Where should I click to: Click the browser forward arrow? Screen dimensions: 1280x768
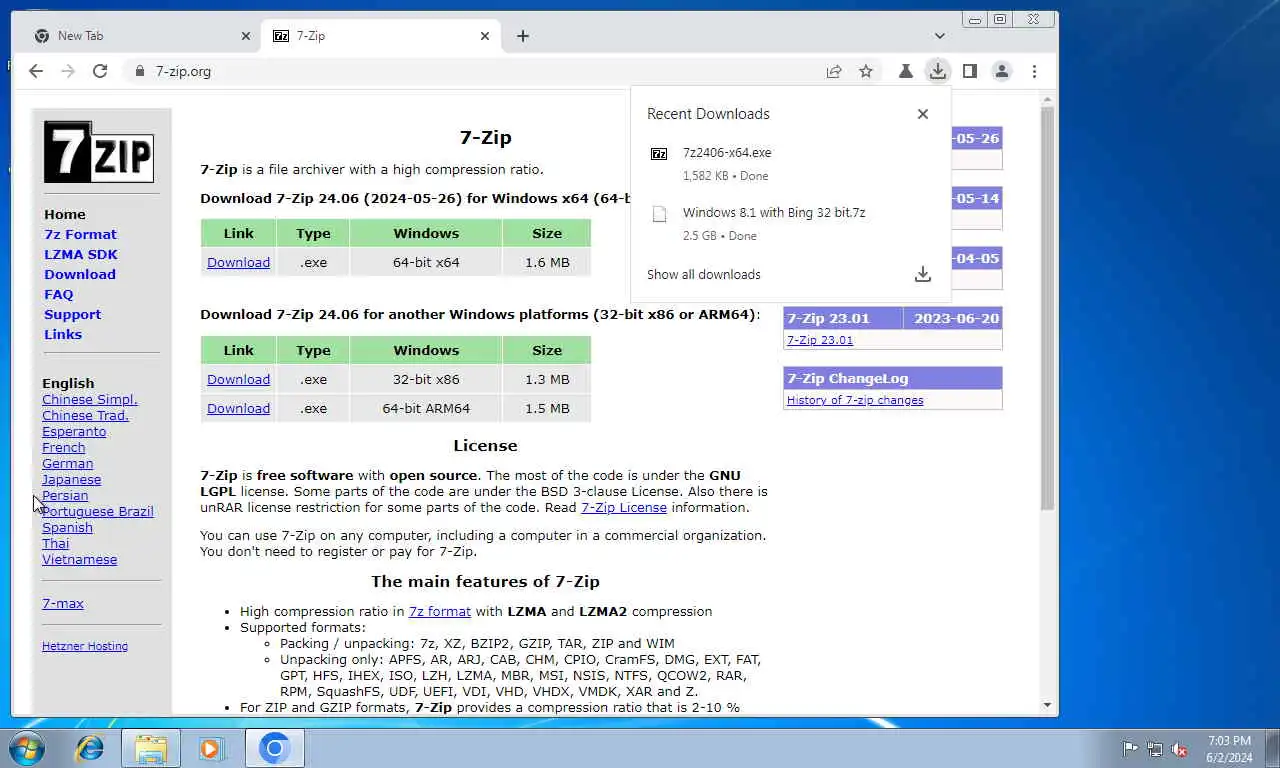point(68,71)
